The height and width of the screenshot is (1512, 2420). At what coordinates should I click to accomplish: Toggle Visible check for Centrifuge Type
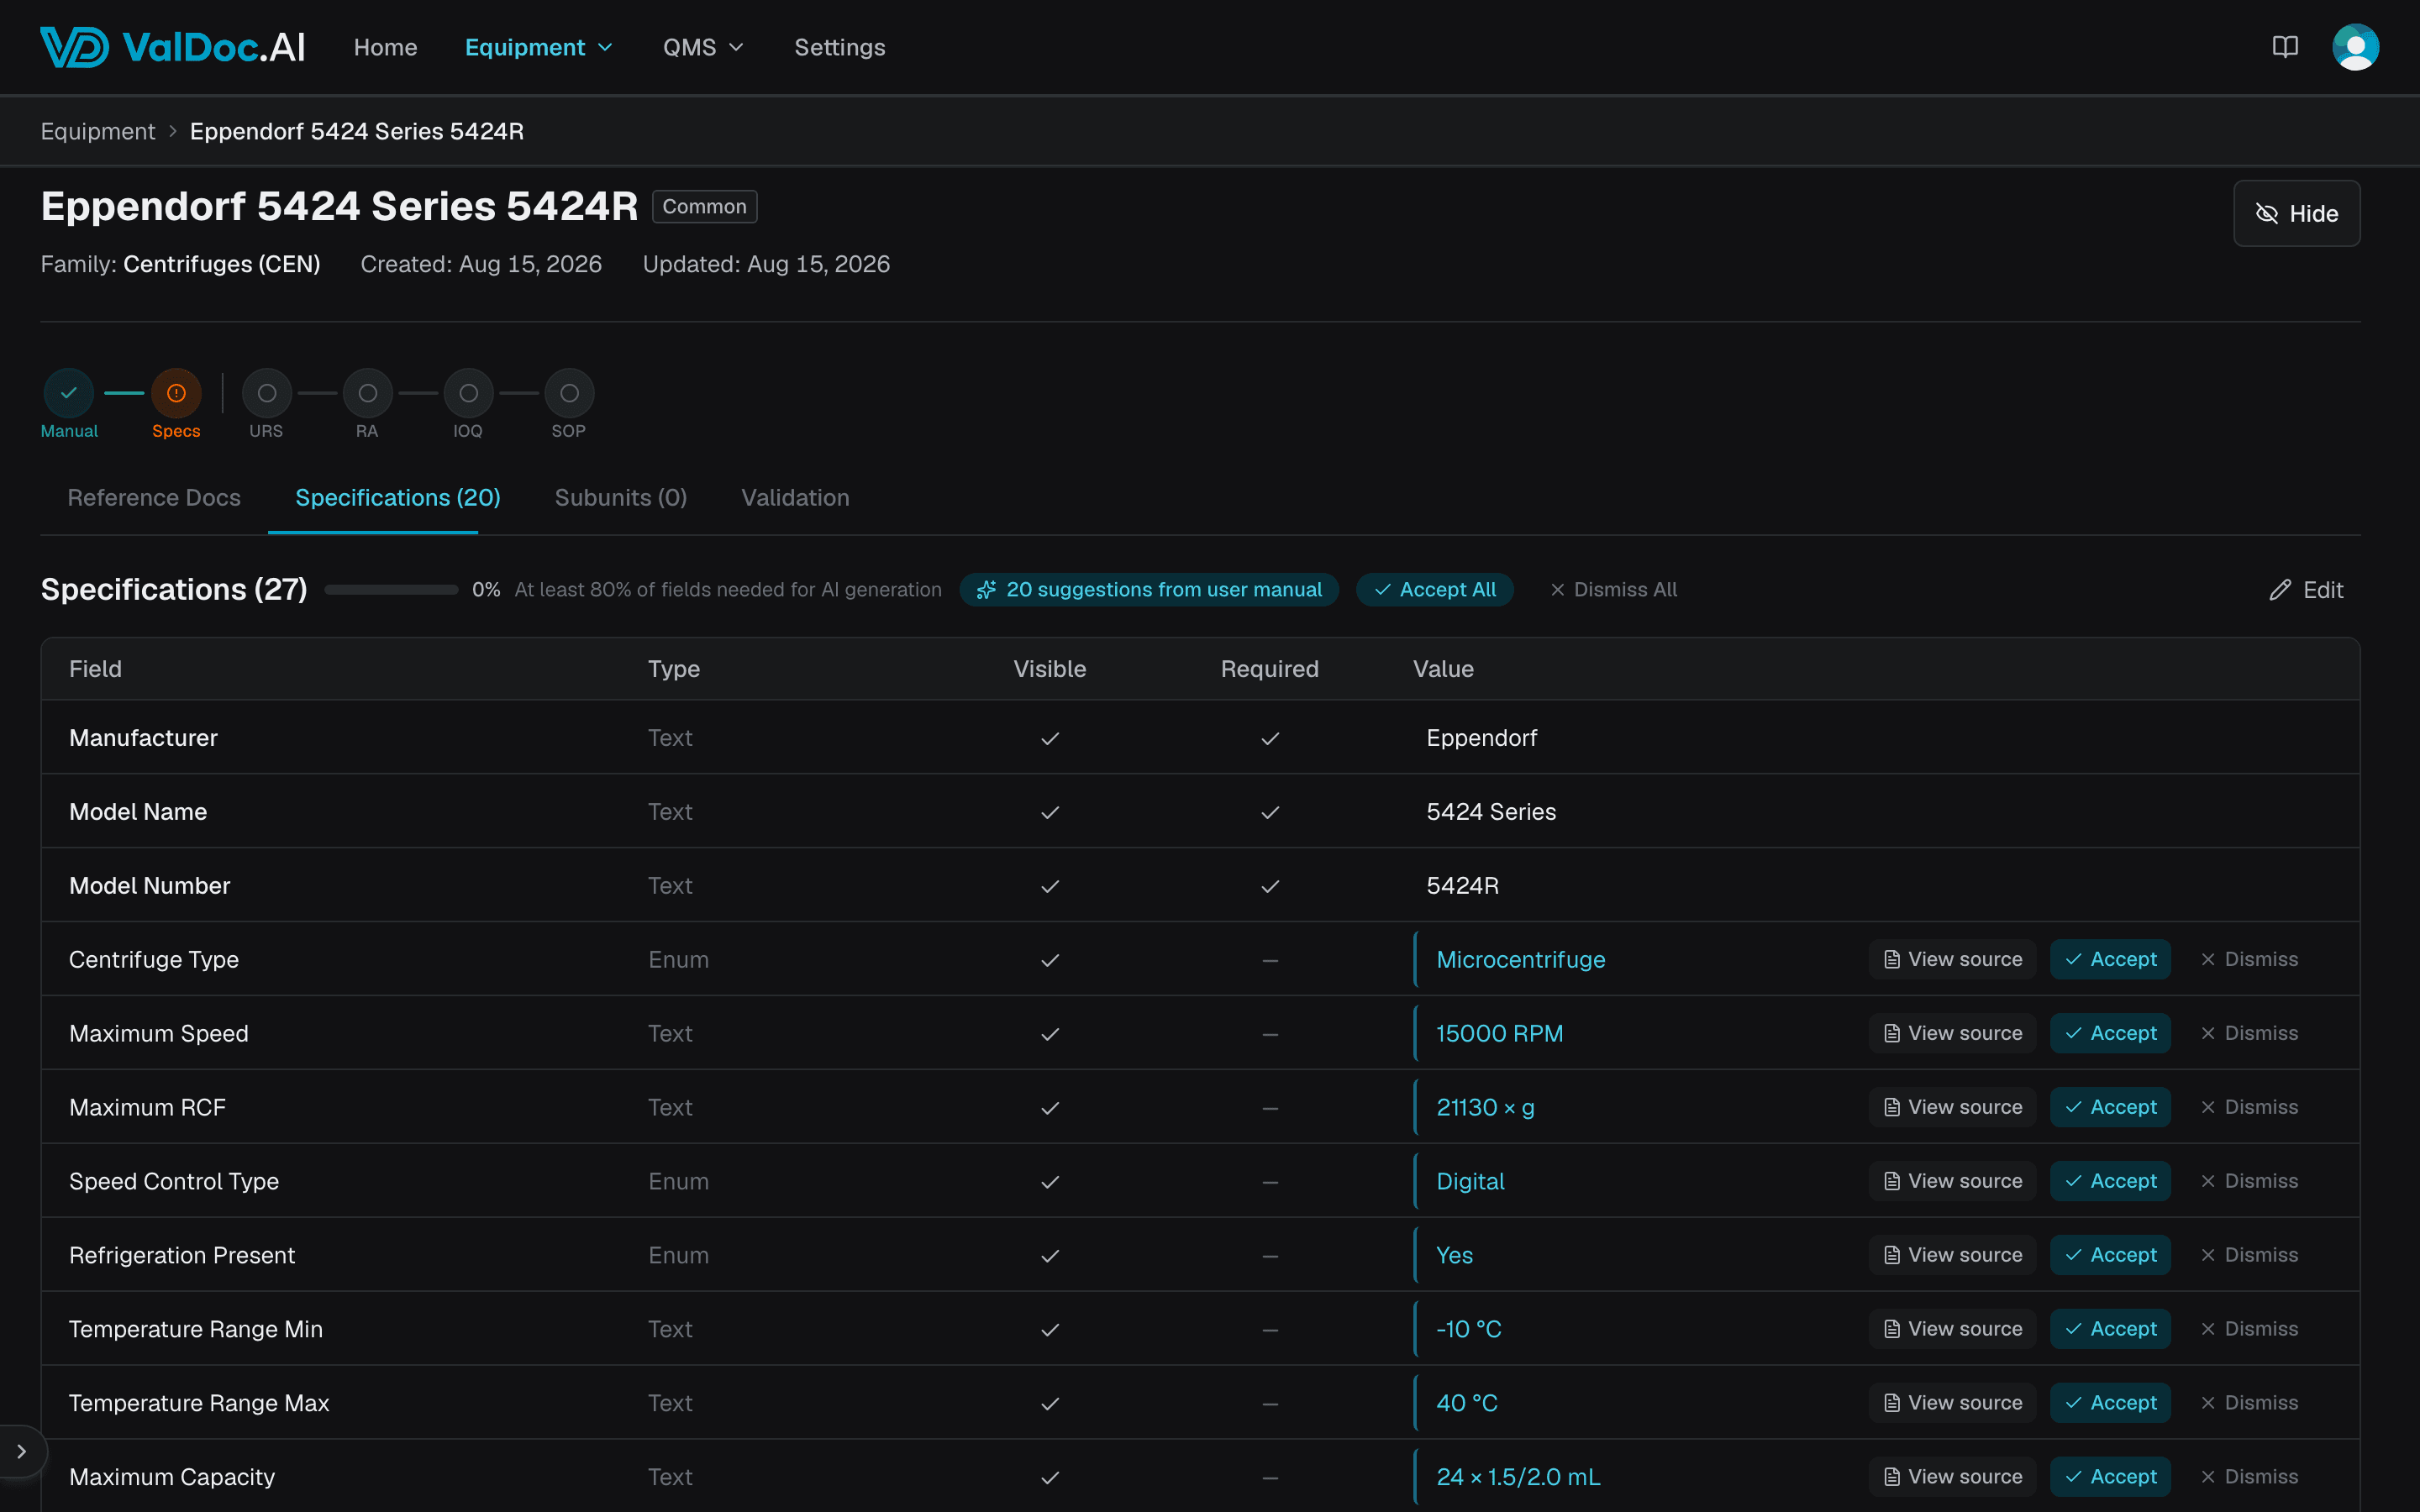[1049, 960]
